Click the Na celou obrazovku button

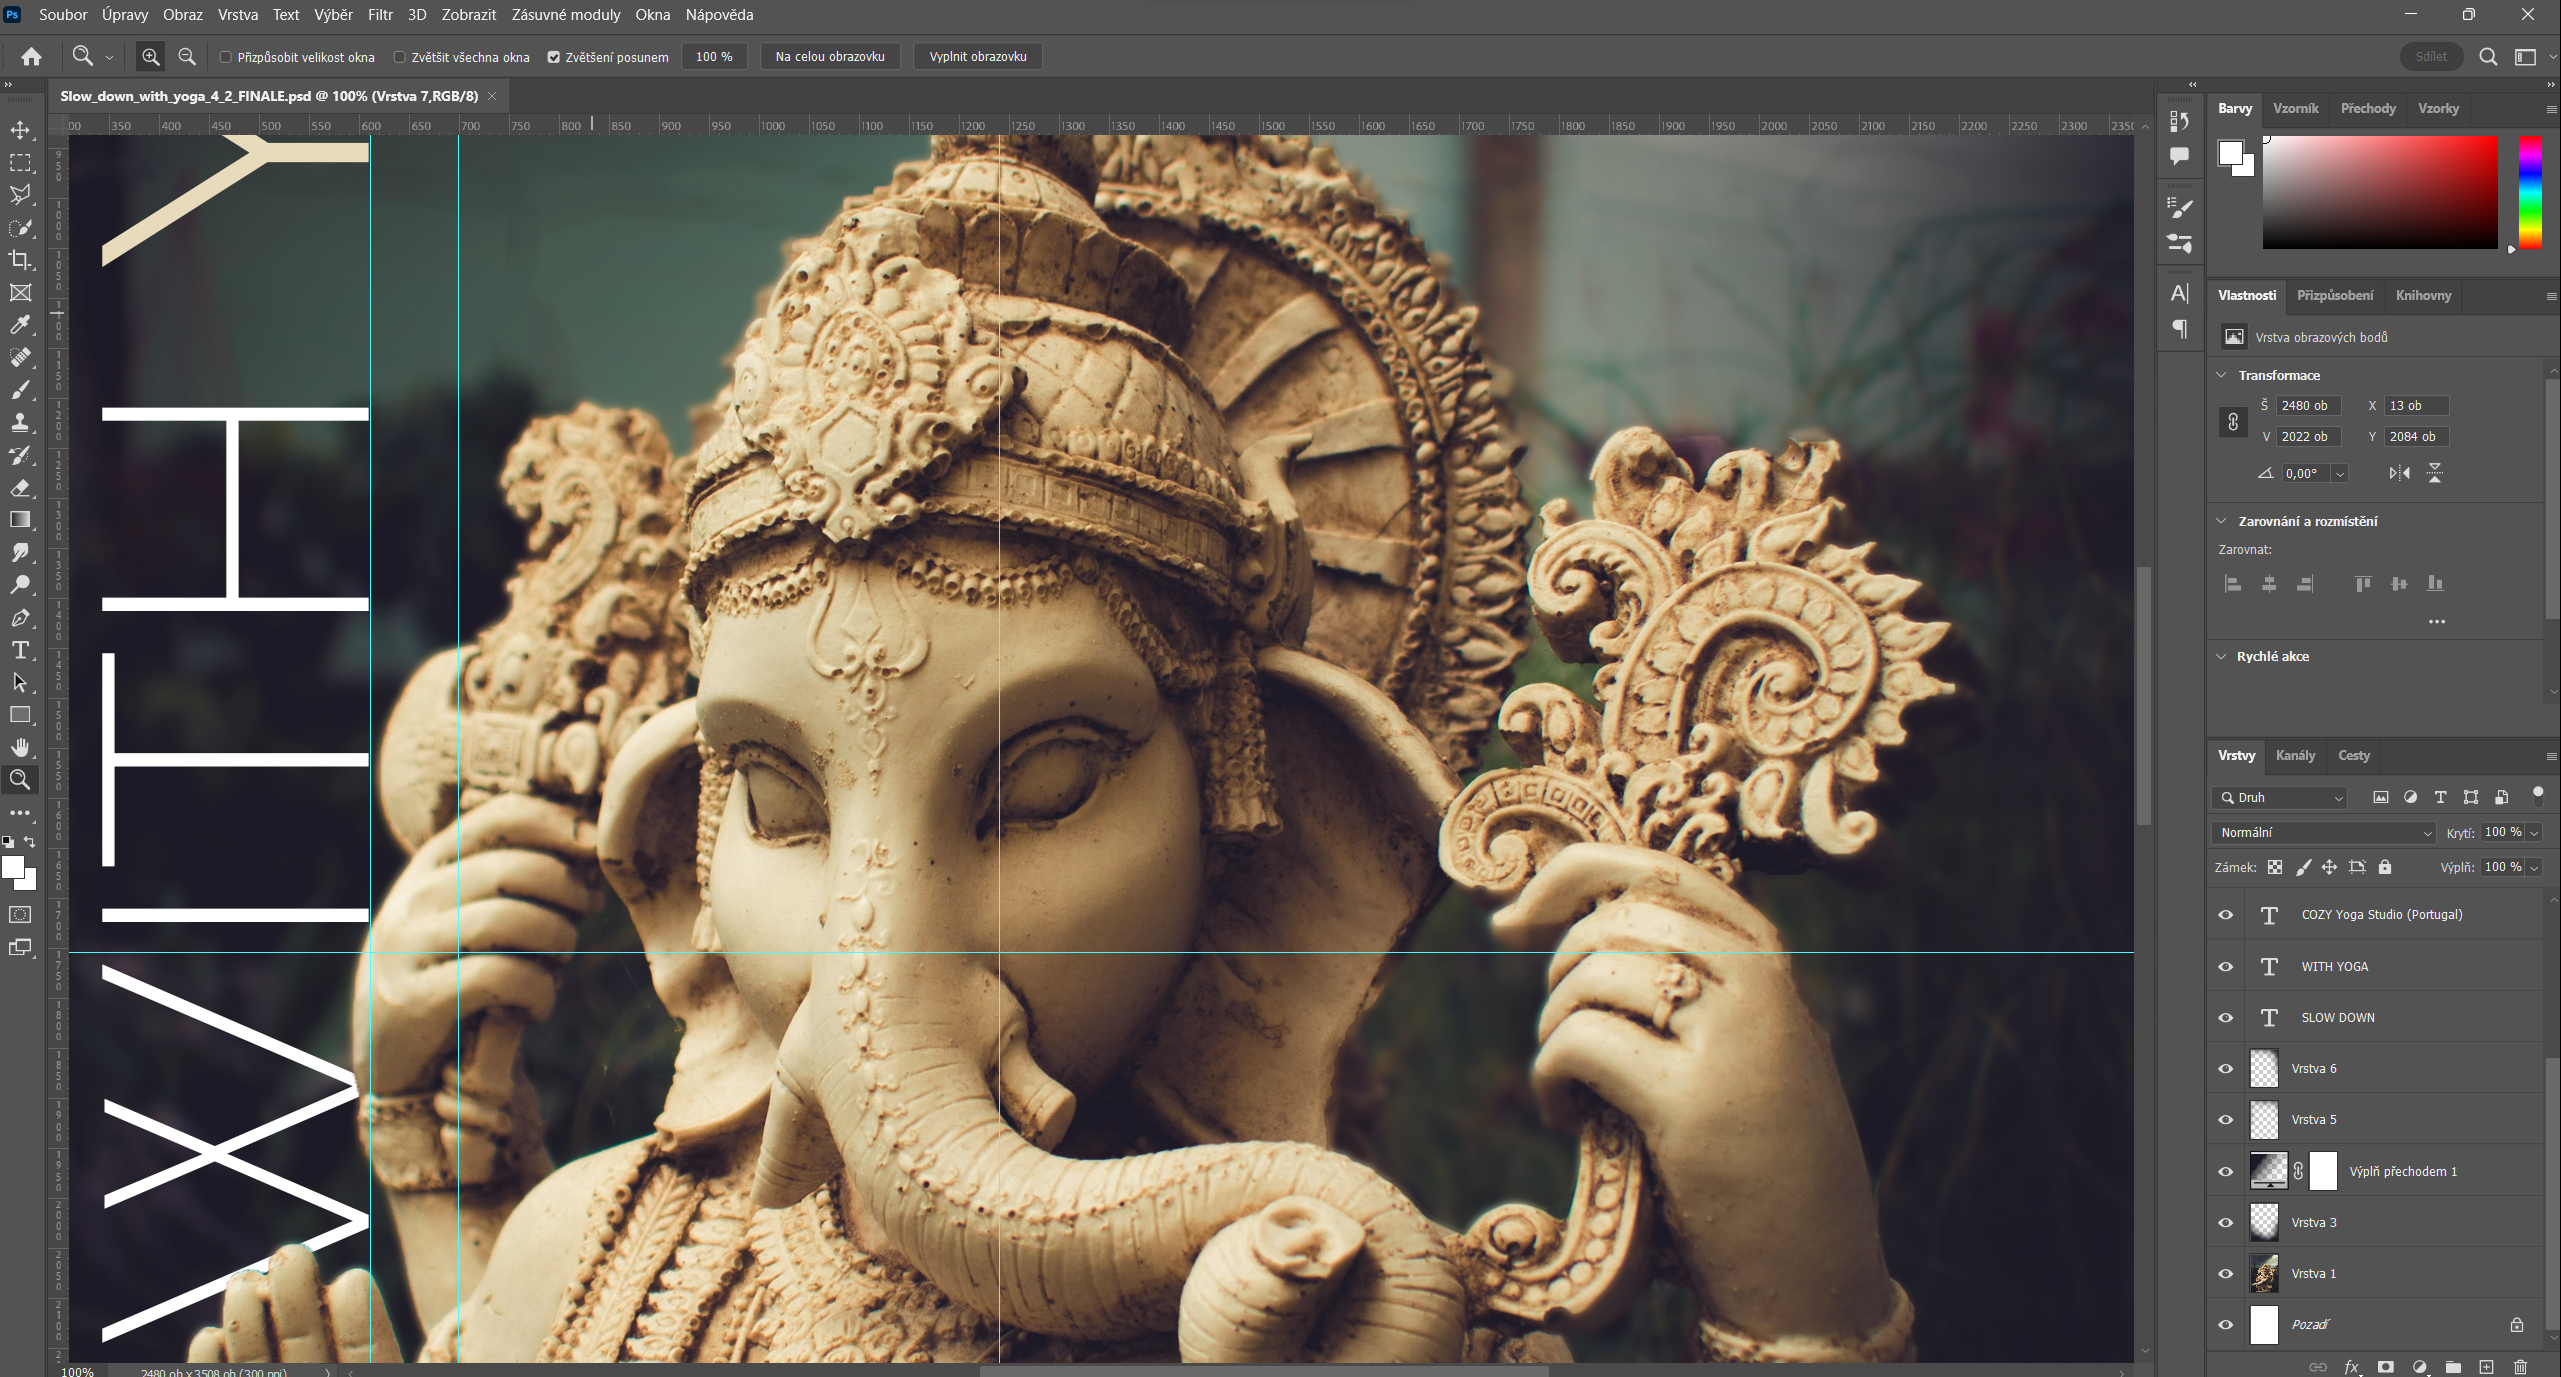point(829,57)
